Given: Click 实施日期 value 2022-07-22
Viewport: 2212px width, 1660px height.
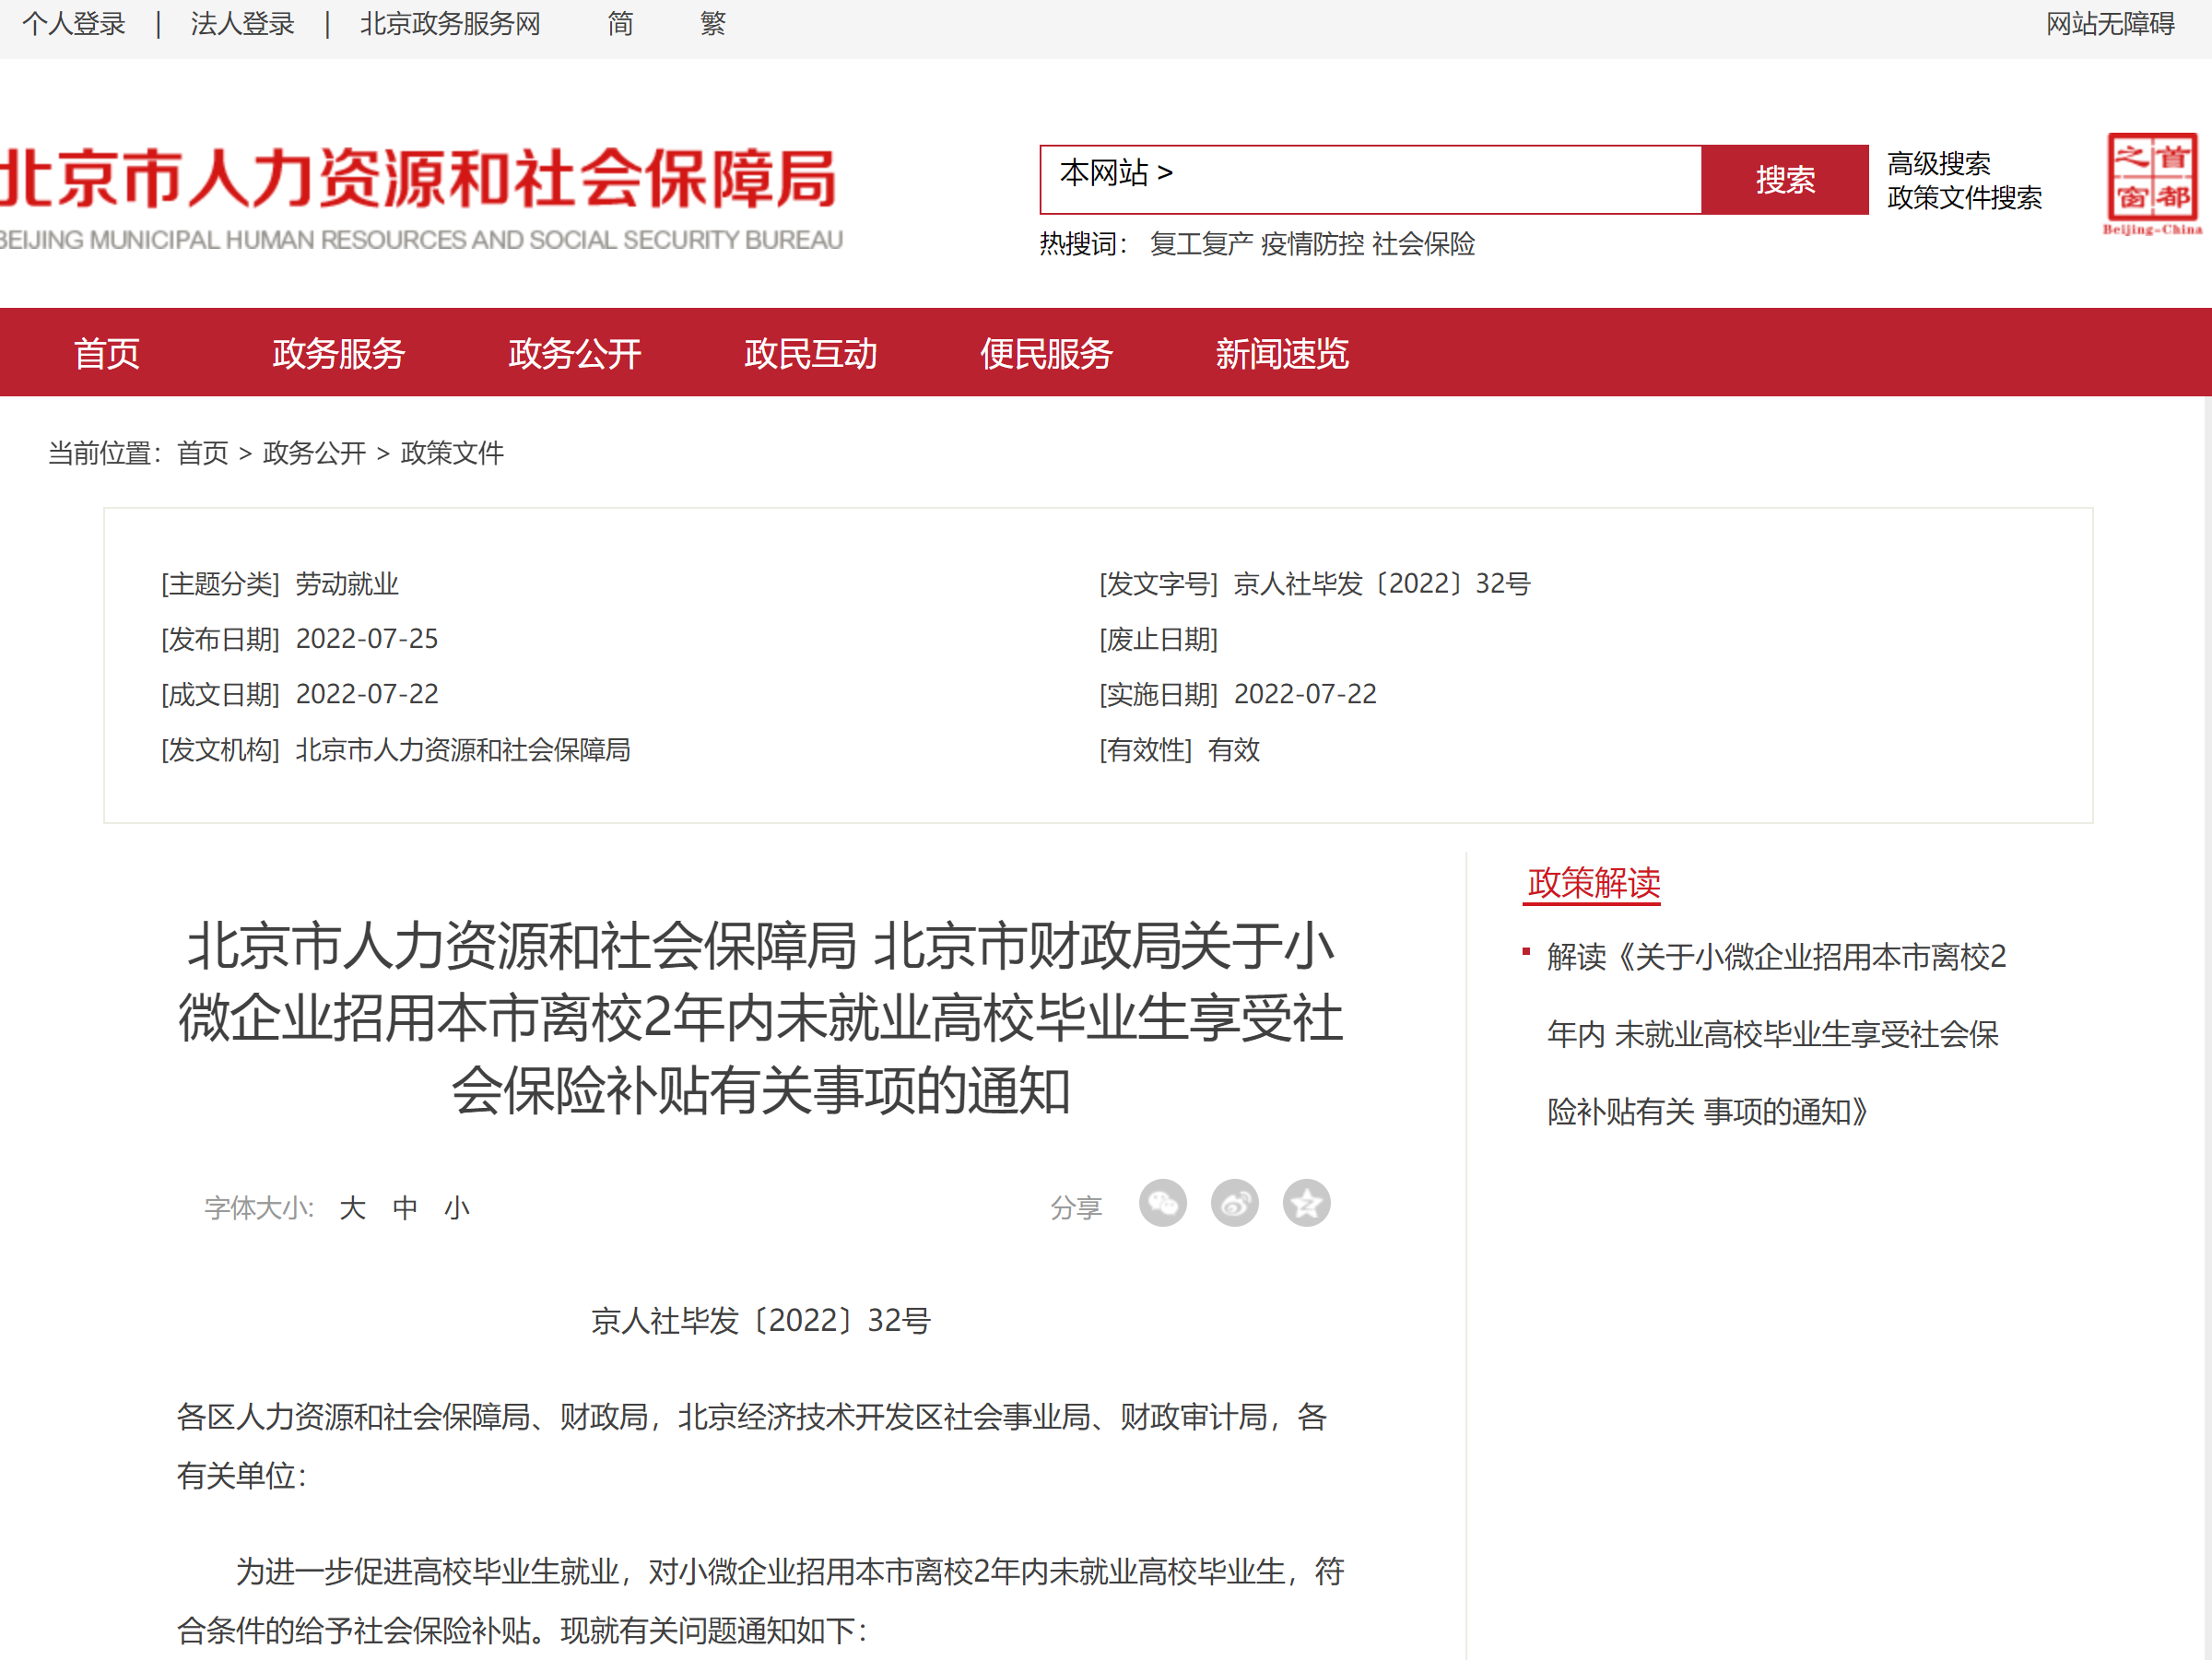Looking at the screenshot, I should tap(1305, 694).
